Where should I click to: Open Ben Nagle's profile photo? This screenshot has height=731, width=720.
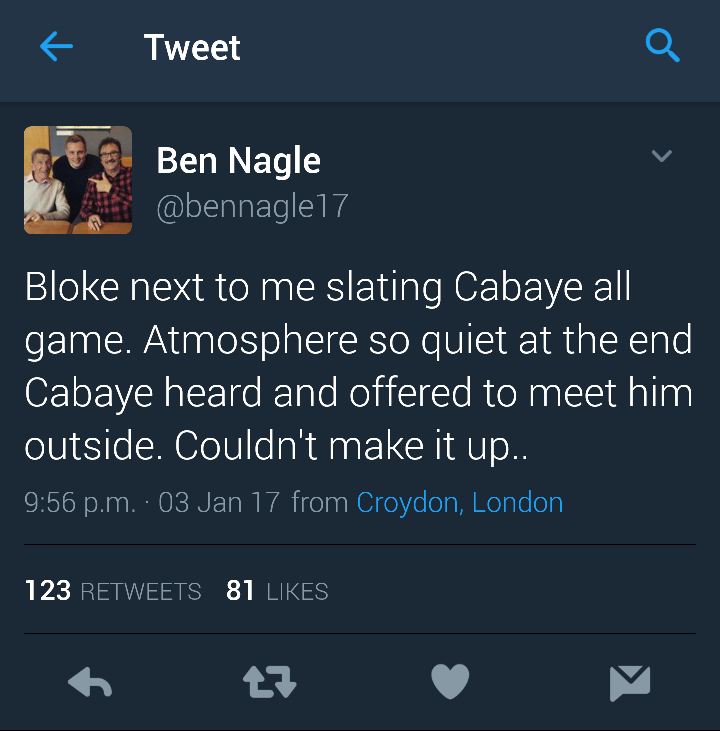(x=78, y=180)
